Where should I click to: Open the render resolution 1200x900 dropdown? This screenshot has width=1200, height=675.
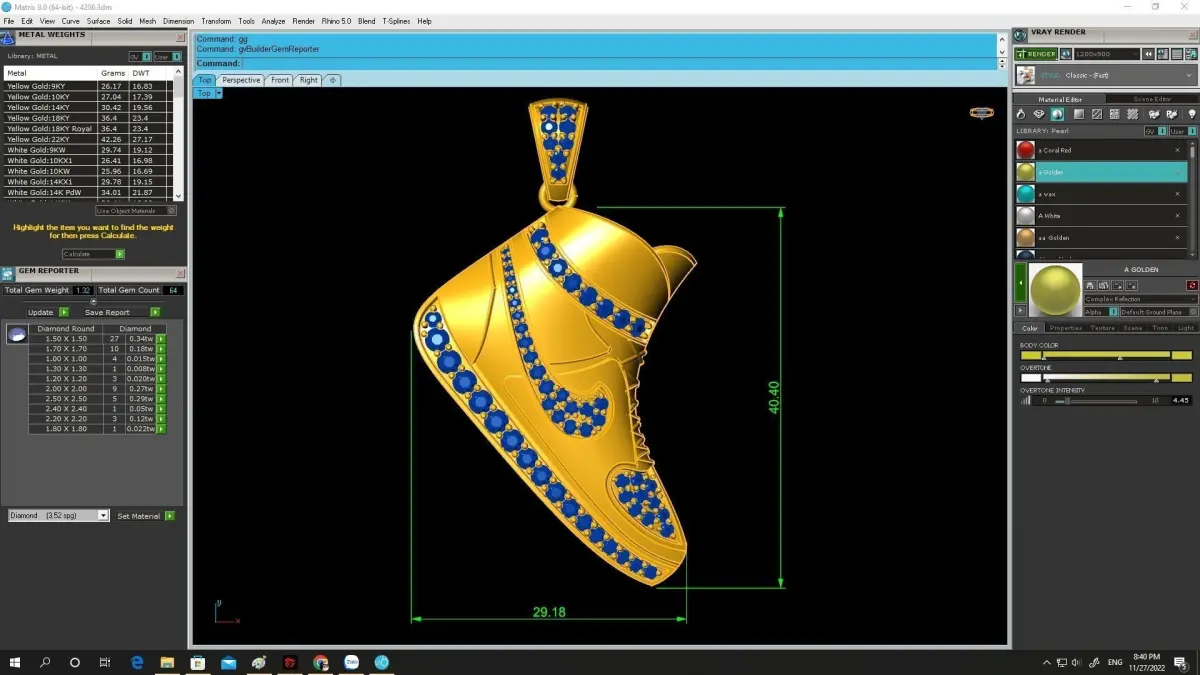(1106, 54)
